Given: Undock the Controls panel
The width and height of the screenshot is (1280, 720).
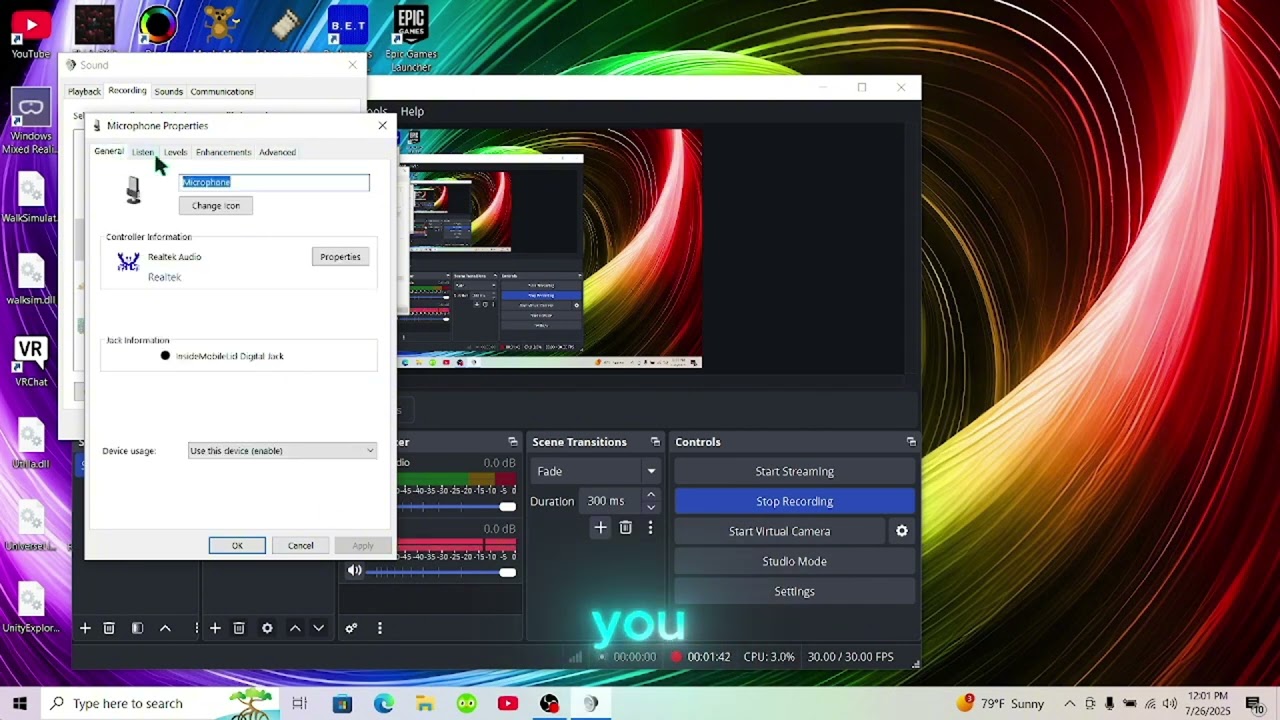Looking at the screenshot, I should (x=911, y=441).
